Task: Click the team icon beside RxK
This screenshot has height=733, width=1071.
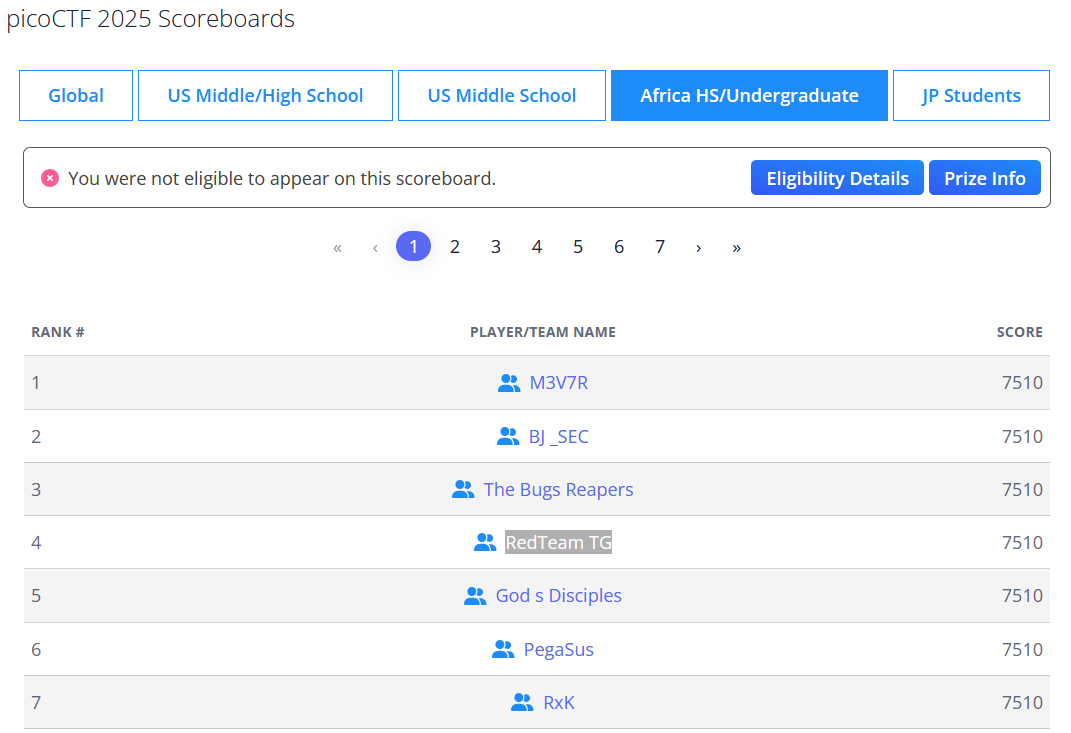Action: tap(522, 703)
